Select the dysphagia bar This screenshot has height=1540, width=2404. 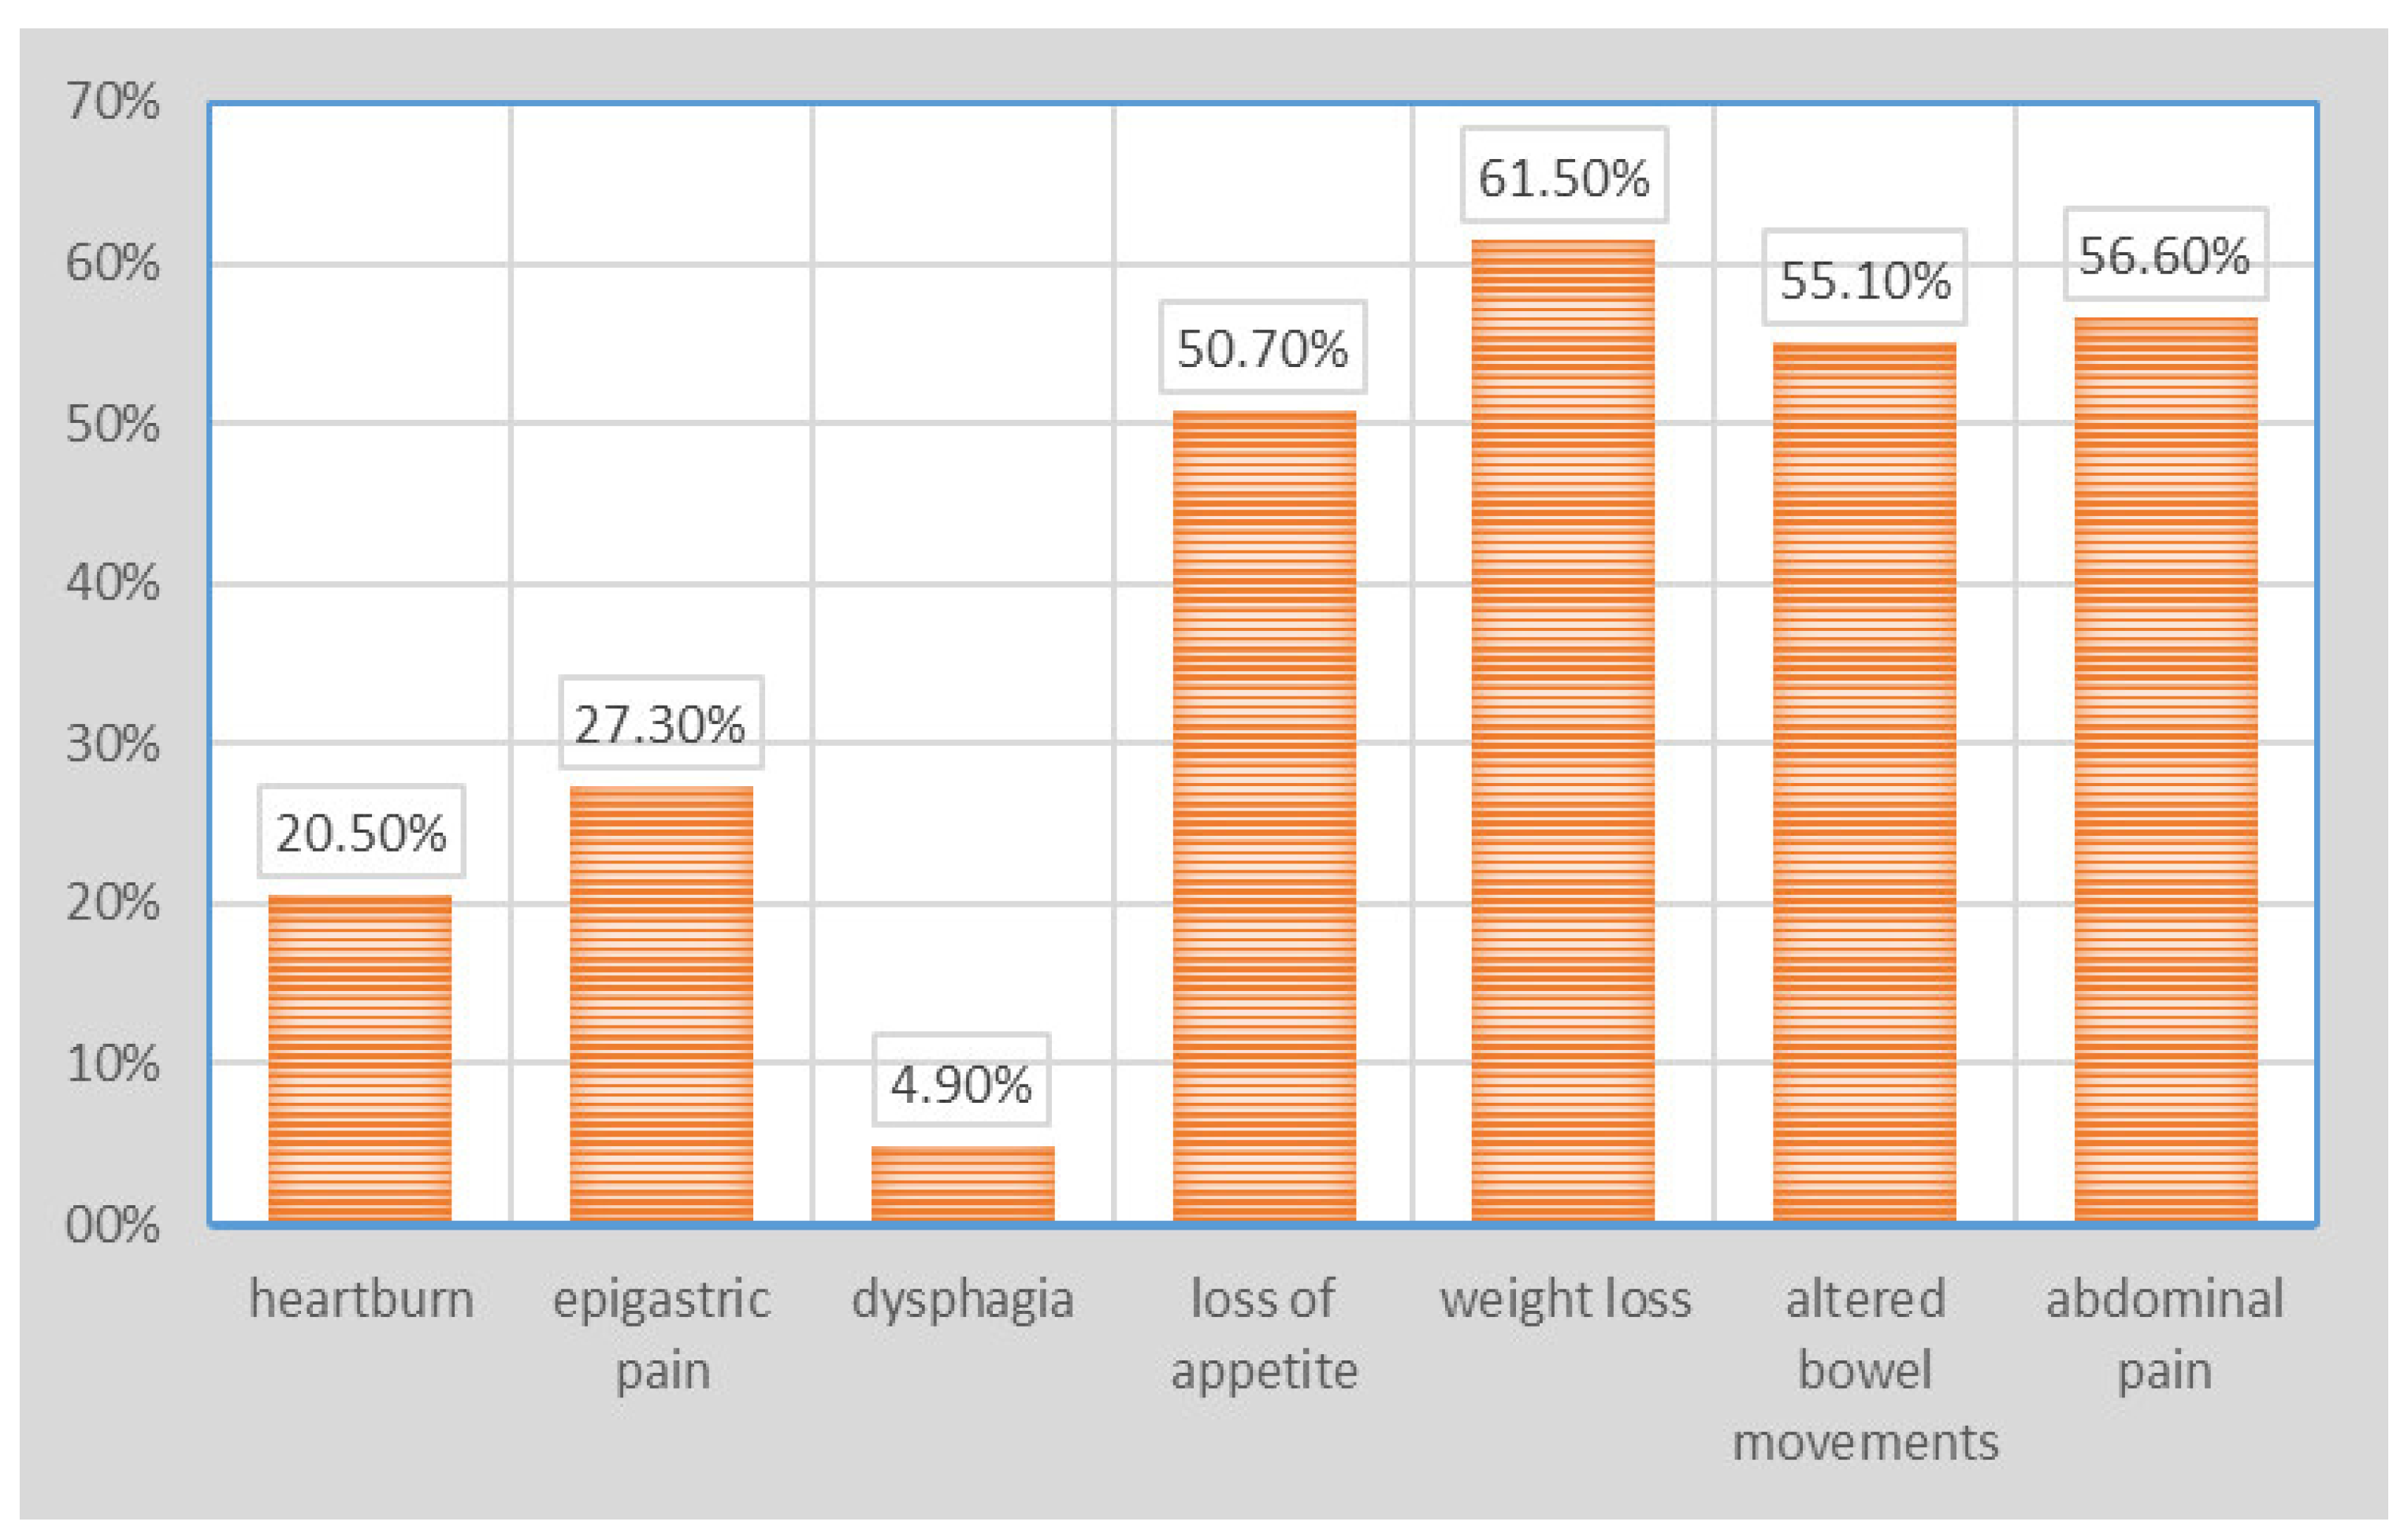click(962, 1184)
